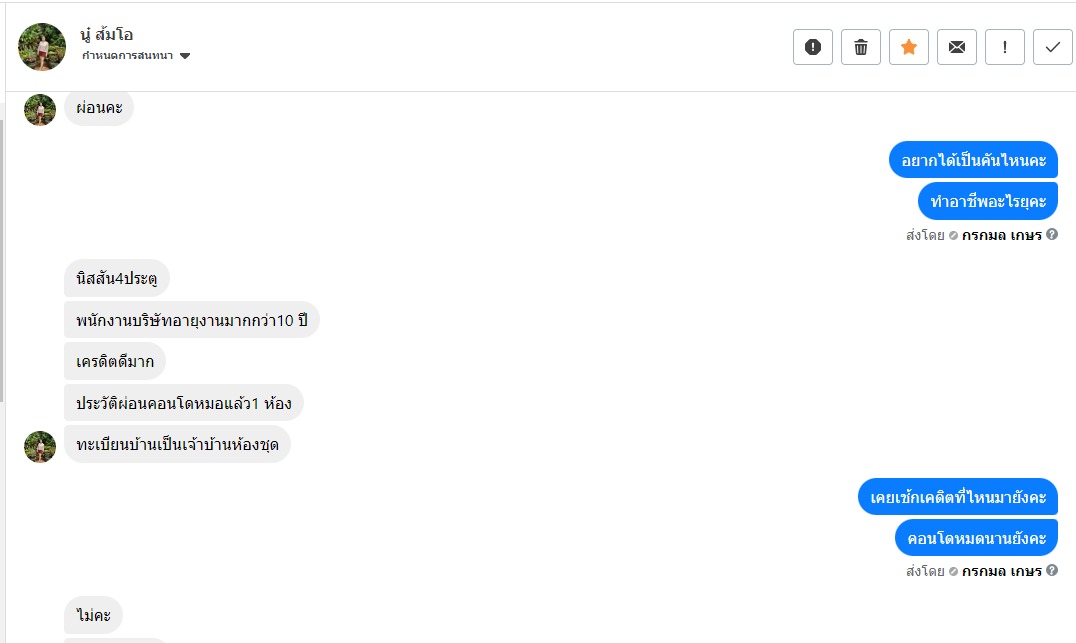Open the กำหนดการสนทนา dropdown
Screen dimensions: 1076x643
coord(128,56)
